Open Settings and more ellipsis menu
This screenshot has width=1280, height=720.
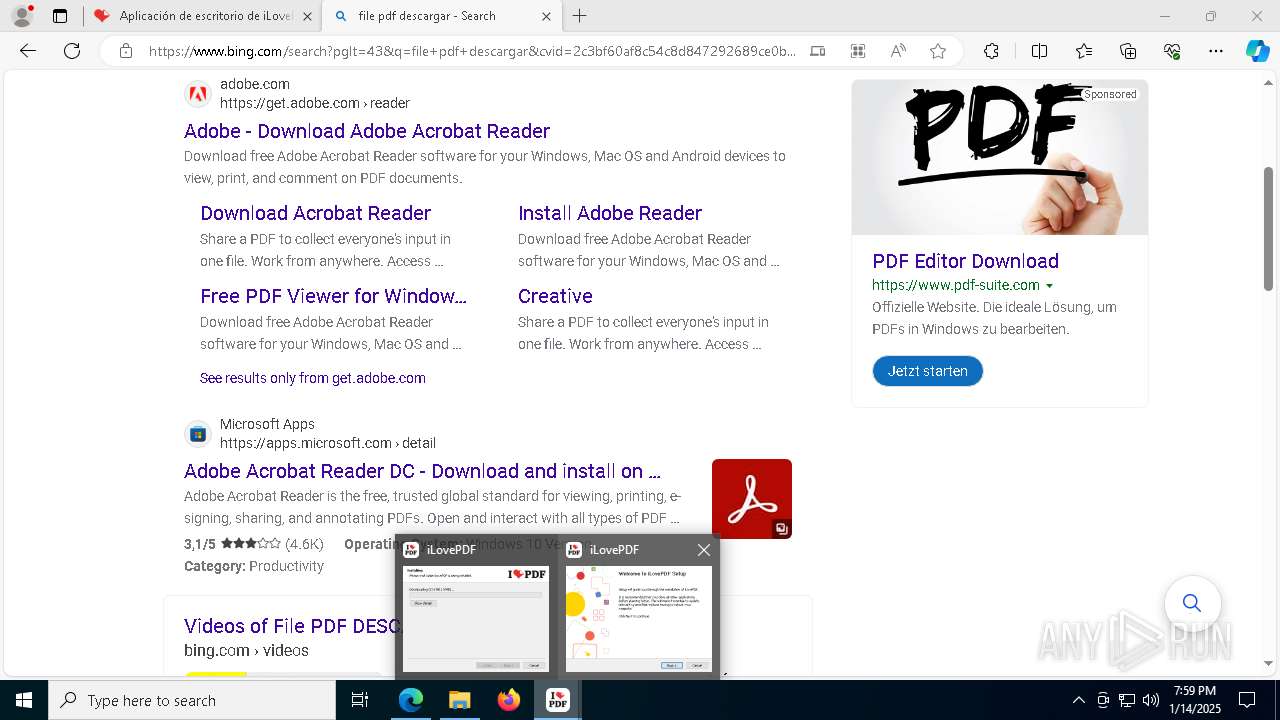[1216, 51]
